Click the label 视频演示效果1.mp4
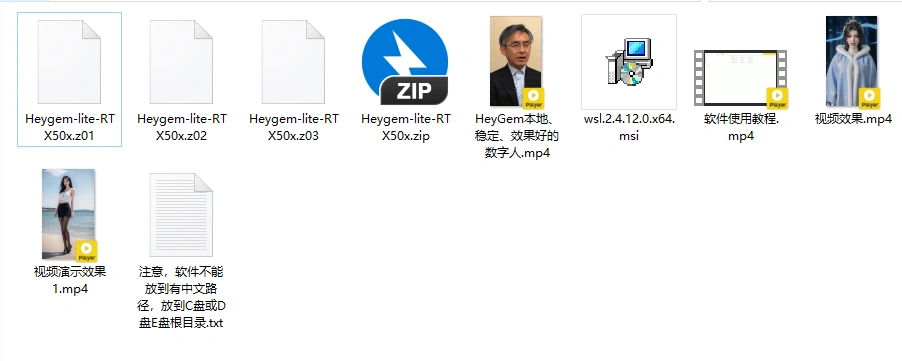Image resolution: width=902 pixels, height=361 pixels. [x=70, y=280]
